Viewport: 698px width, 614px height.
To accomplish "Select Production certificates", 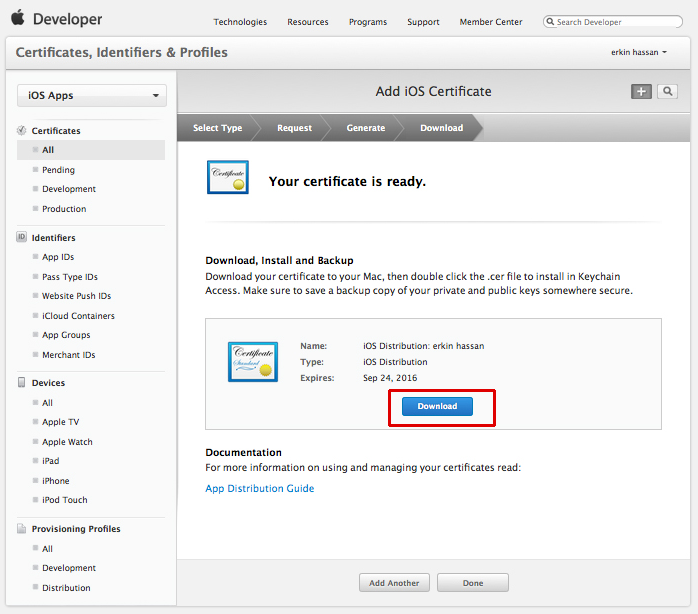I will pyautogui.click(x=64, y=209).
